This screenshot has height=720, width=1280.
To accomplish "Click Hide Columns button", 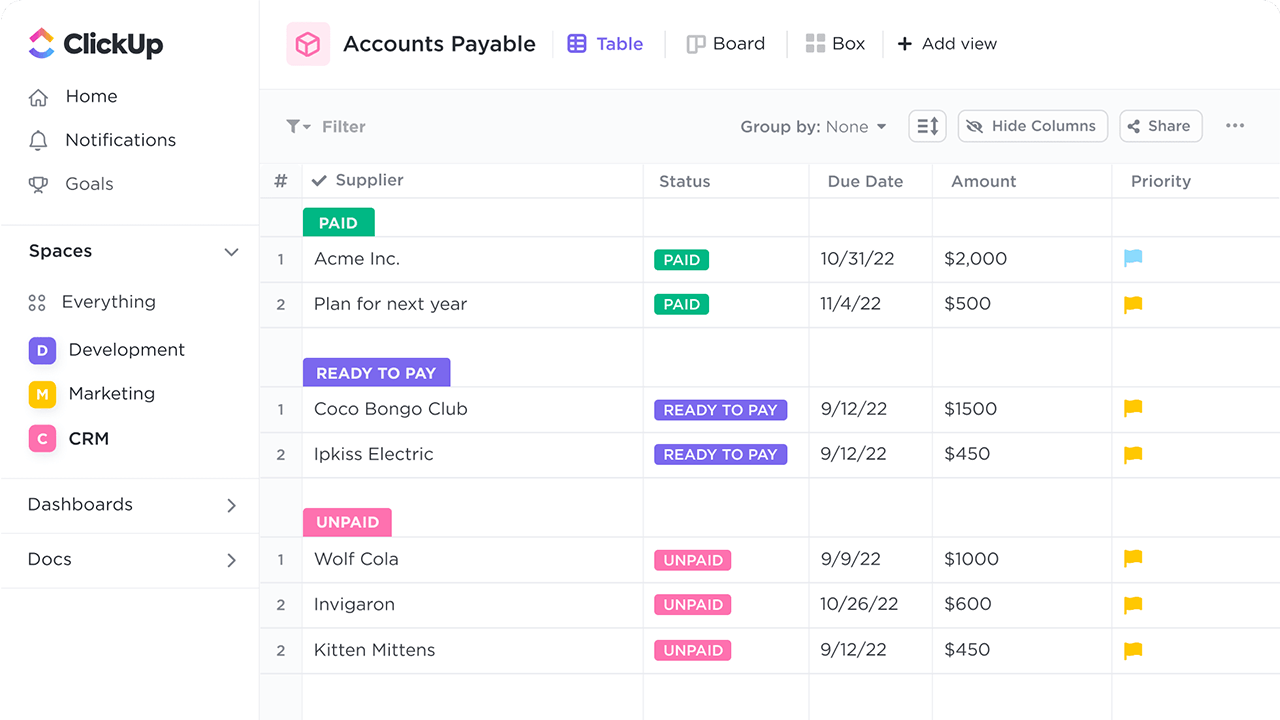I will point(1032,126).
